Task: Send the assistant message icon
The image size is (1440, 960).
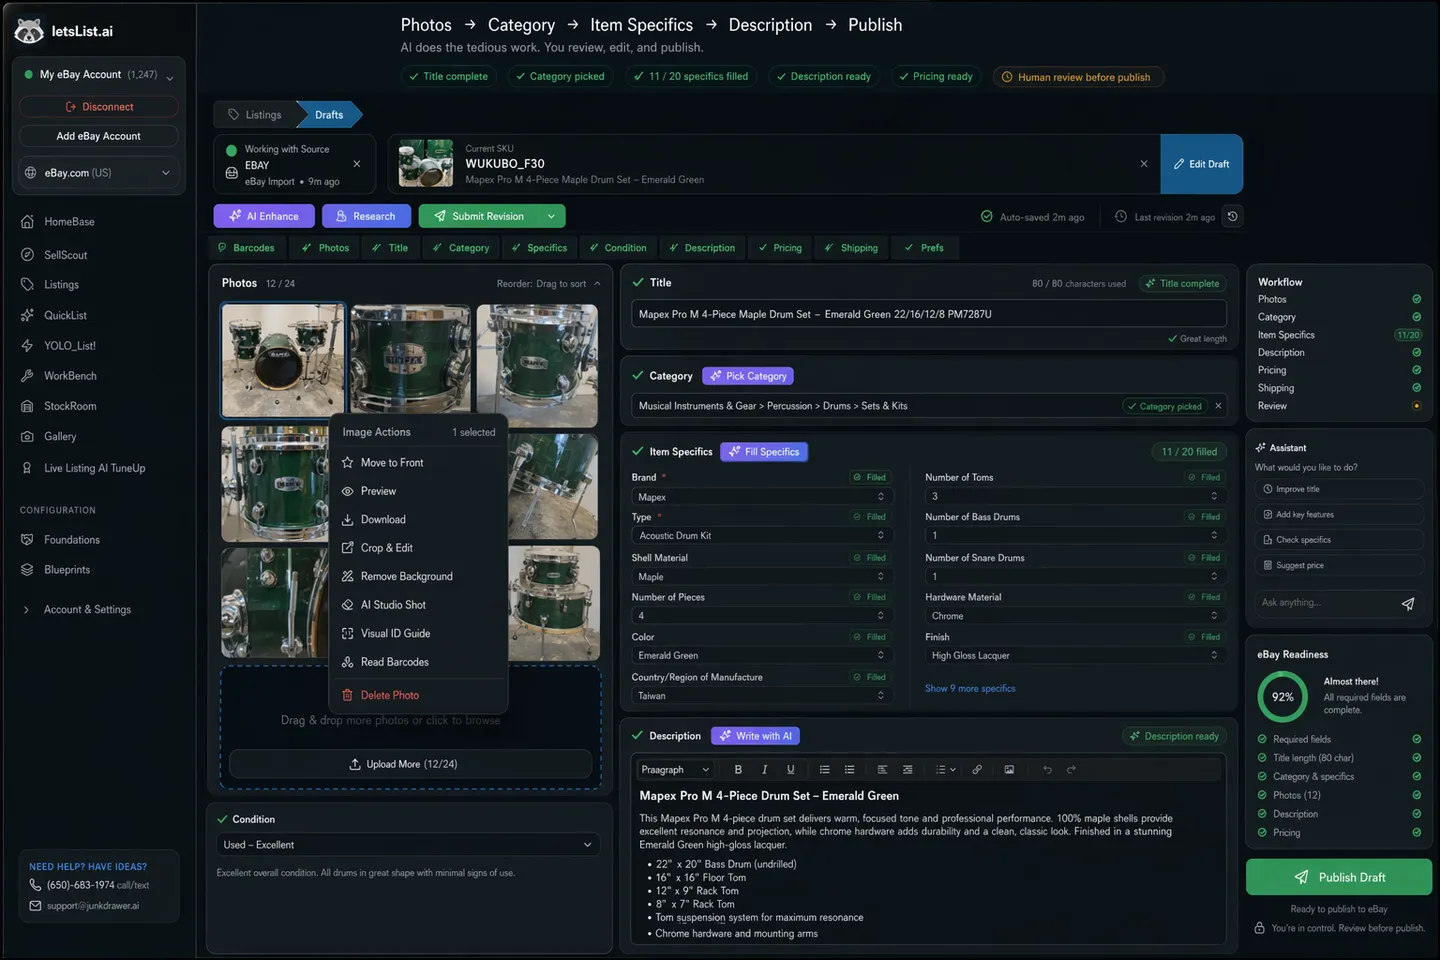Action: pyautogui.click(x=1408, y=603)
